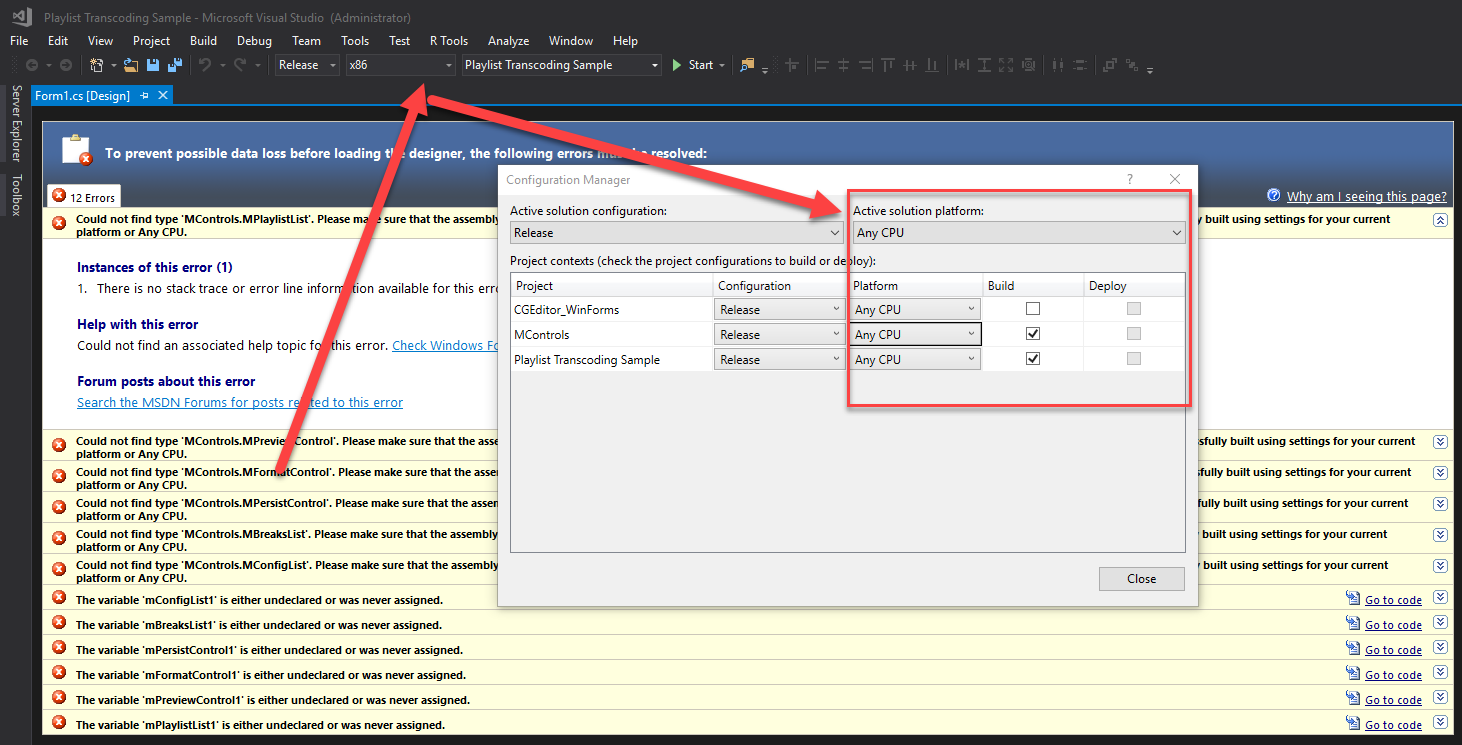Click the Configuration Manager help question mark
Image resolution: width=1462 pixels, height=745 pixels.
pos(1130,179)
